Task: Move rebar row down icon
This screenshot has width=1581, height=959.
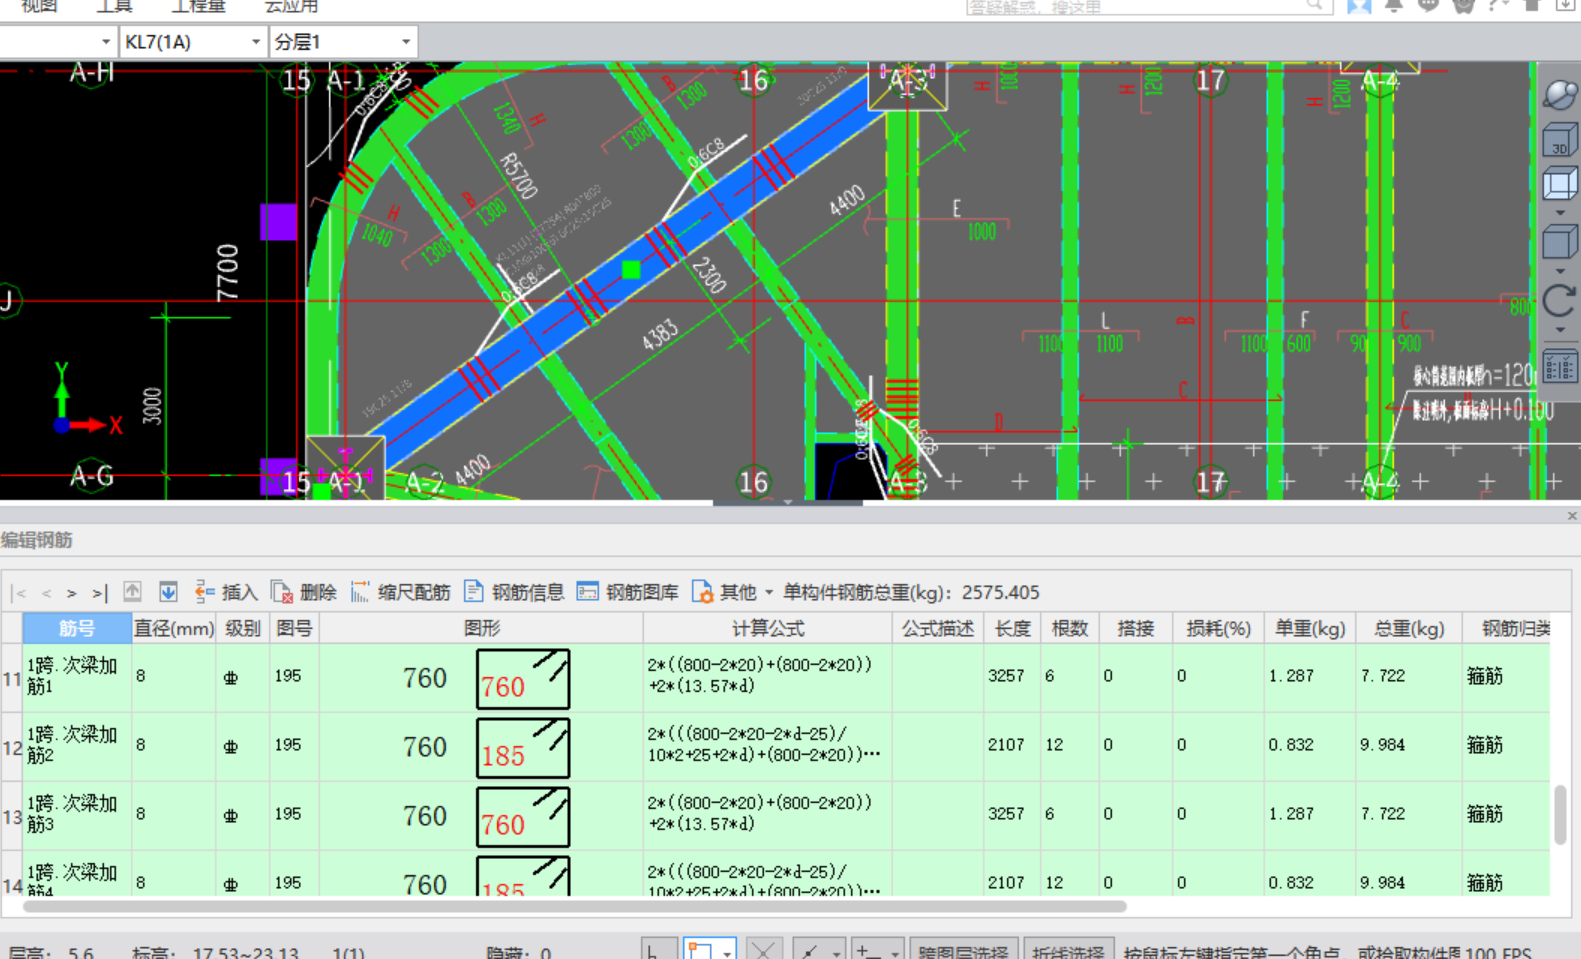Action: (168, 592)
